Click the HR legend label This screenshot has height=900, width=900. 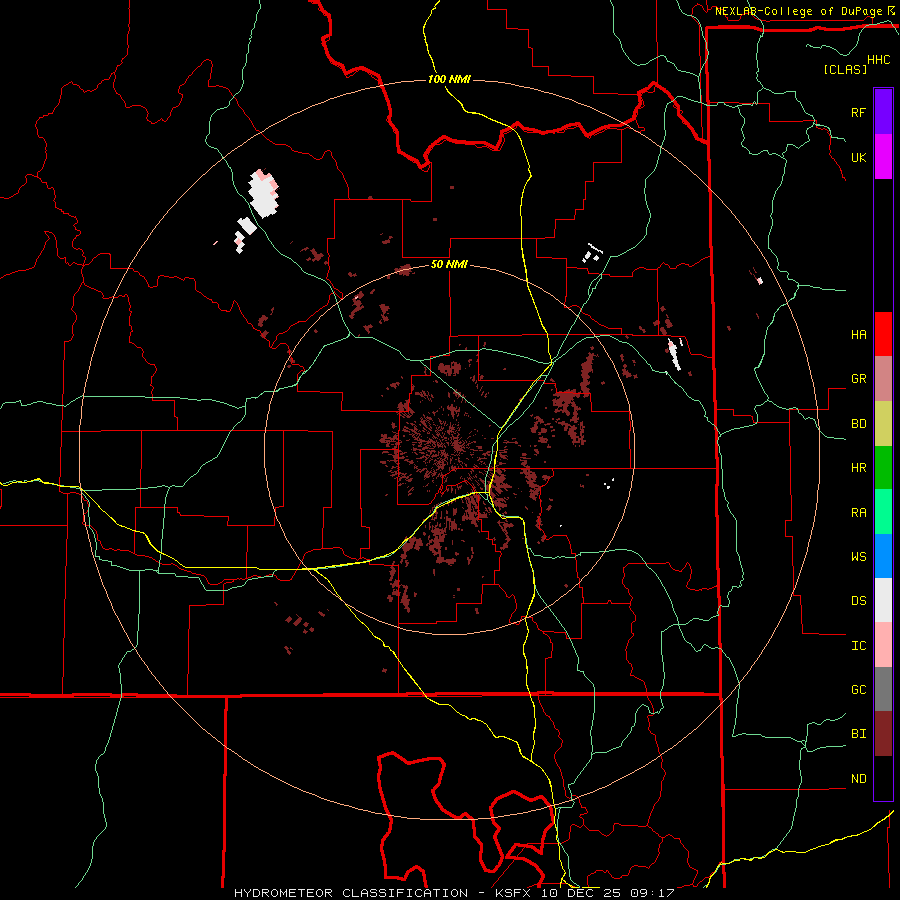tap(858, 468)
